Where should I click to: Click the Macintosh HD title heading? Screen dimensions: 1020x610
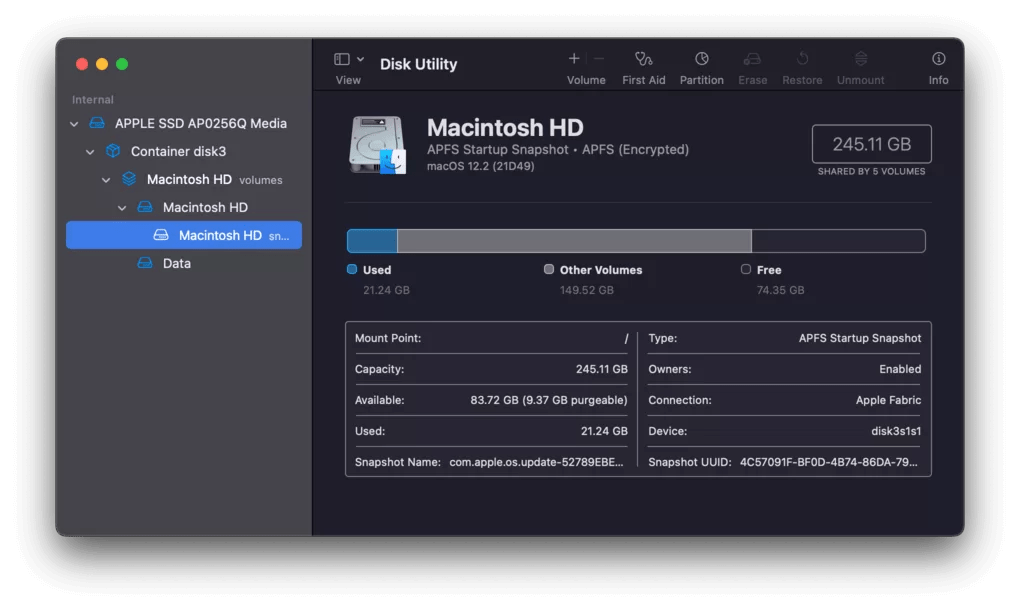505,127
